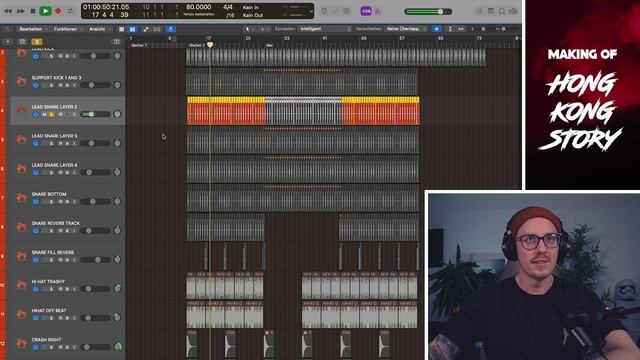The image size is (640, 360).
Task: Click the grid view icon in tracks menu bar
Action: pyautogui.click(x=121, y=29)
